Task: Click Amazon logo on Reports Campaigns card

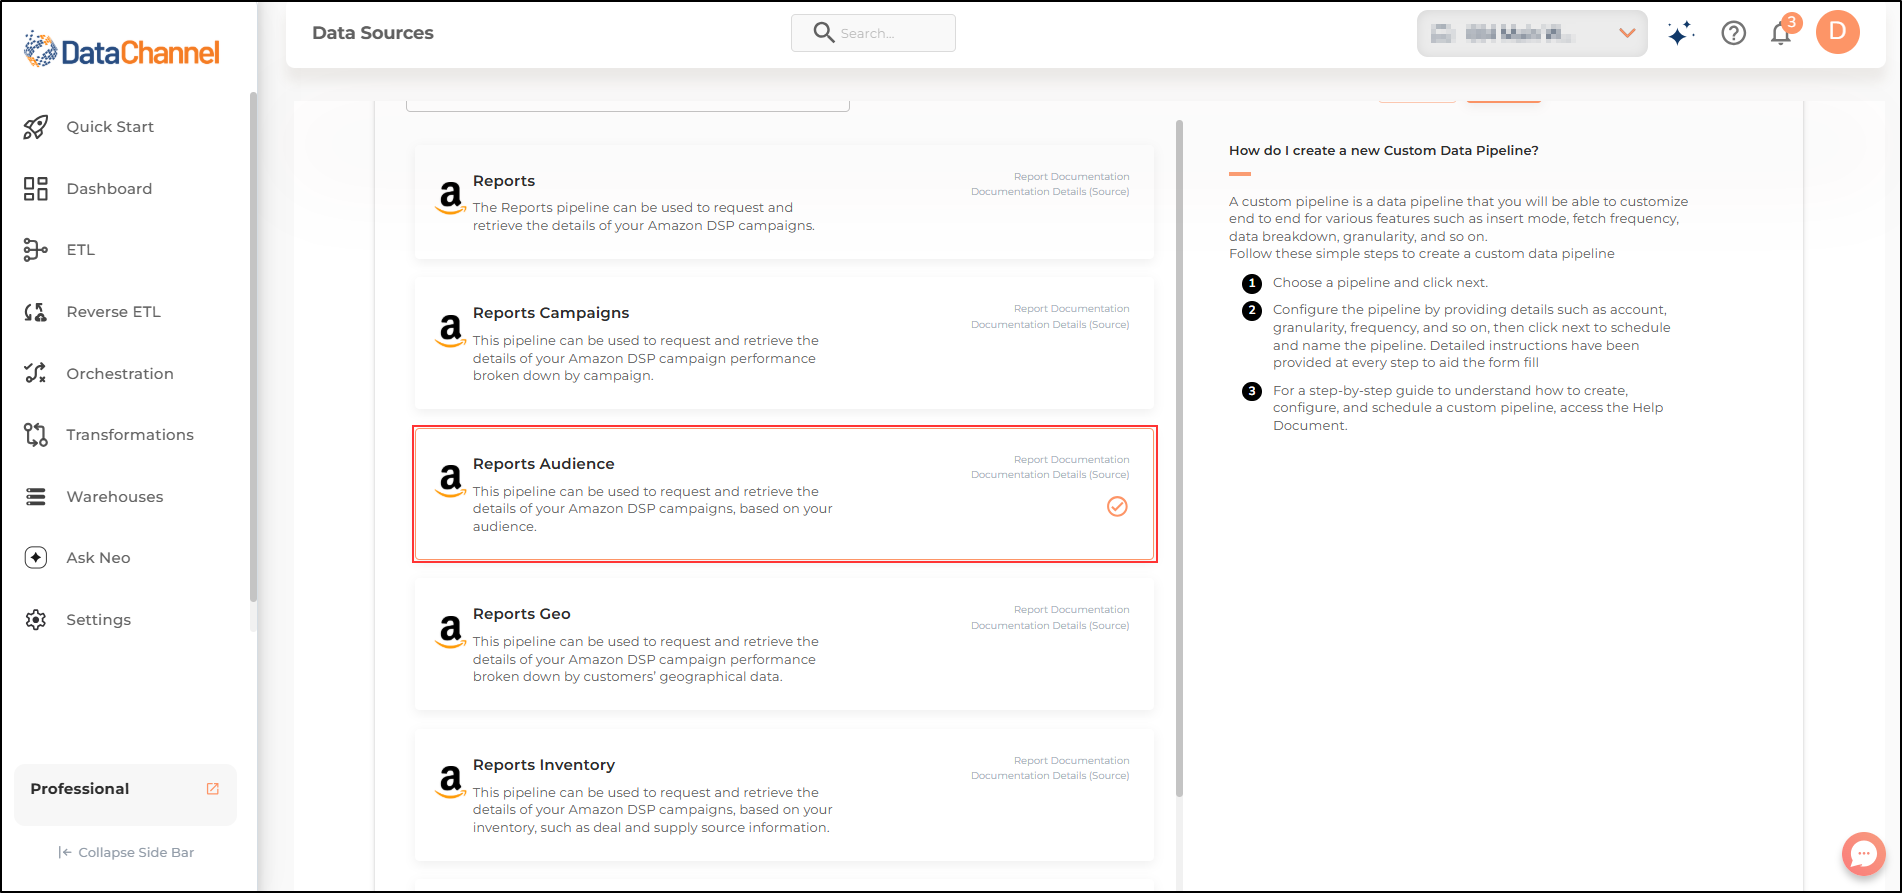Action: coord(451,330)
